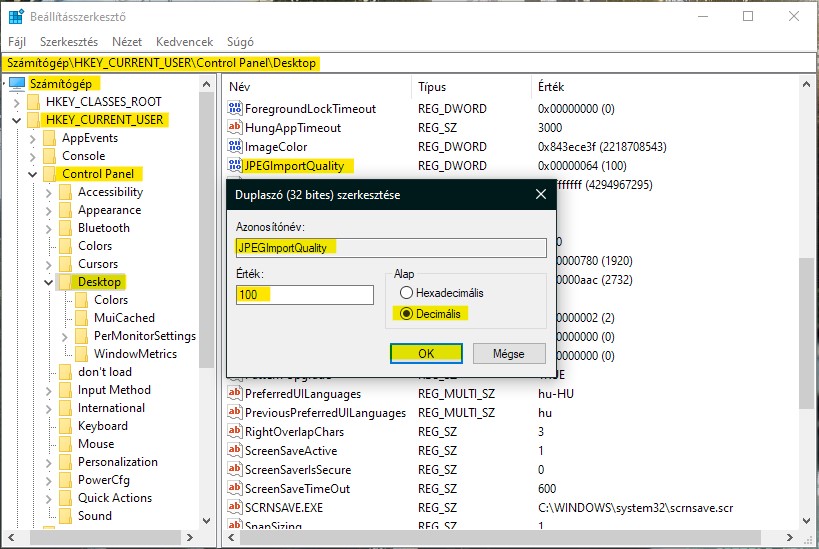Viewport: 819px width, 549px height.
Task: Open the Nézet menu
Action: (127, 42)
